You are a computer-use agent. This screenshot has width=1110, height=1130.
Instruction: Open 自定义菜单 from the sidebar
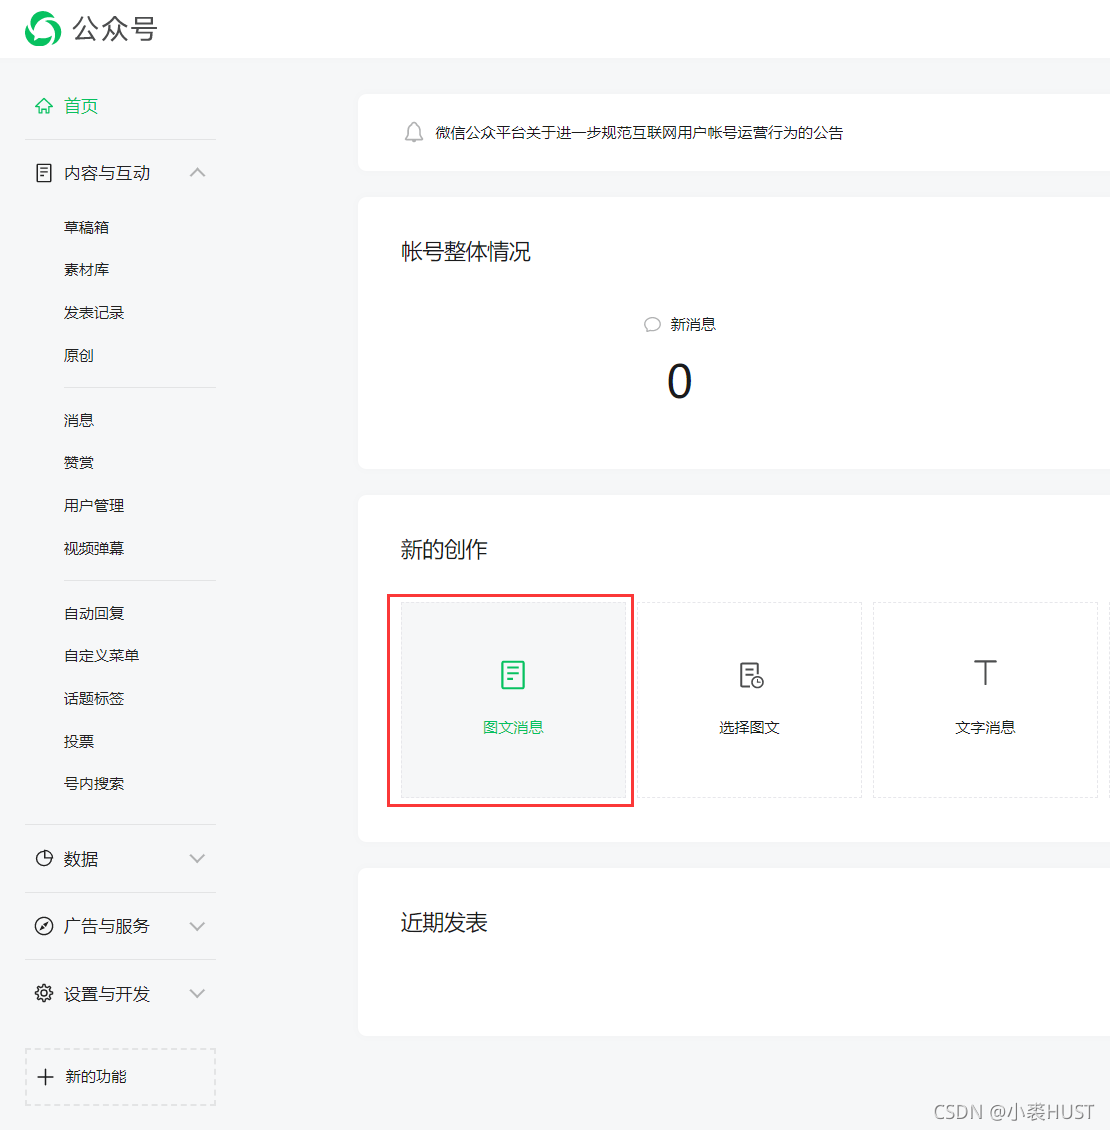click(x=102, y=656)
